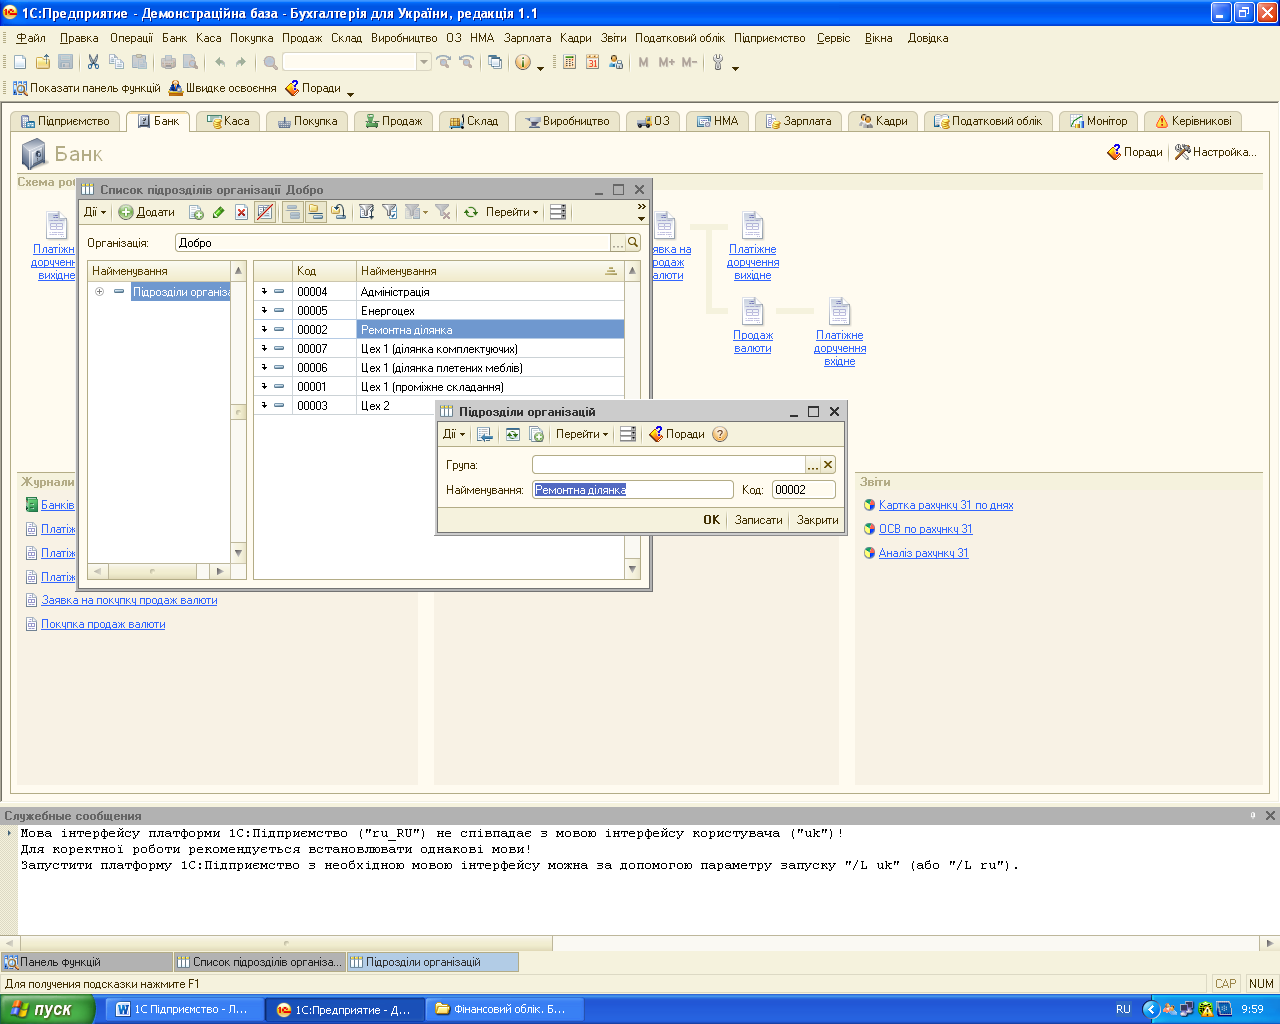This screenshot has width=1280, height=1024.
Task: Clear the Група field with X button
Action: click(x=828, y=465)
